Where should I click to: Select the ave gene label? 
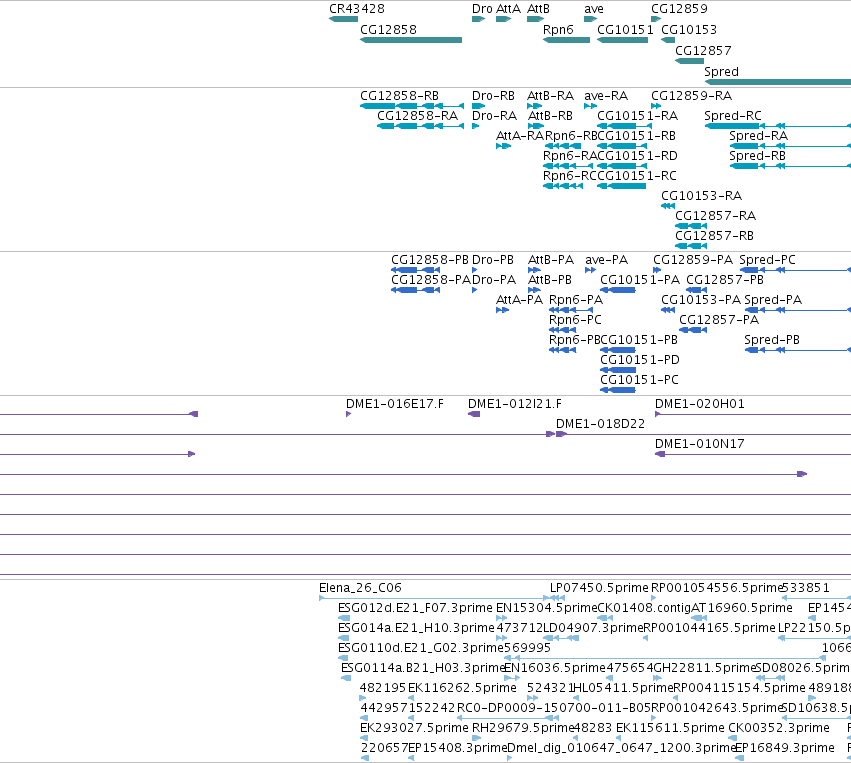point(594,9)
